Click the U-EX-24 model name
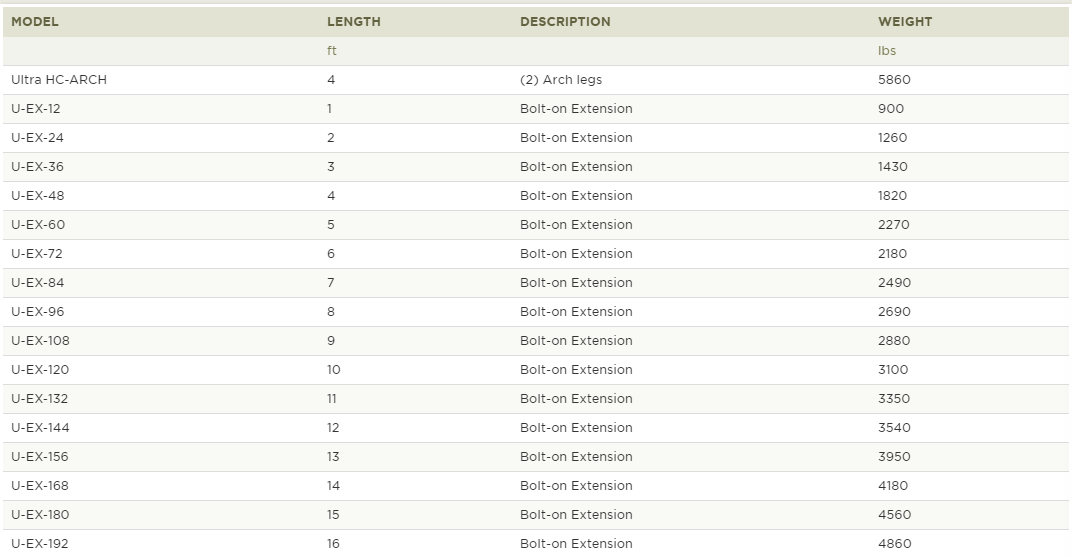The height and width of the screenshot is (557, 1072). pos(37,138)
